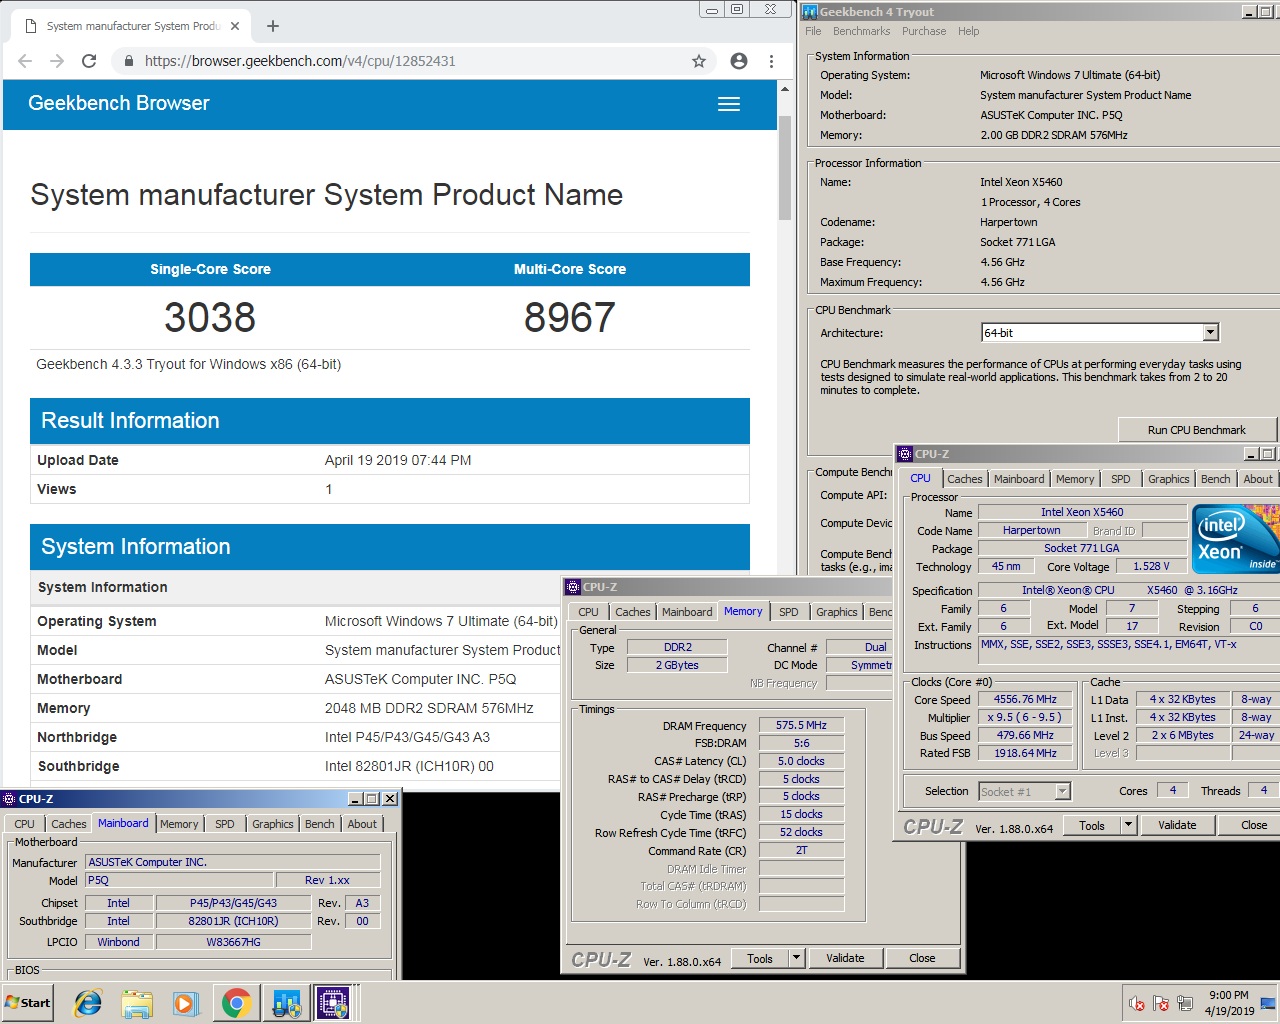Open the Geekbench Browser hamburger menu

(729, 104)
